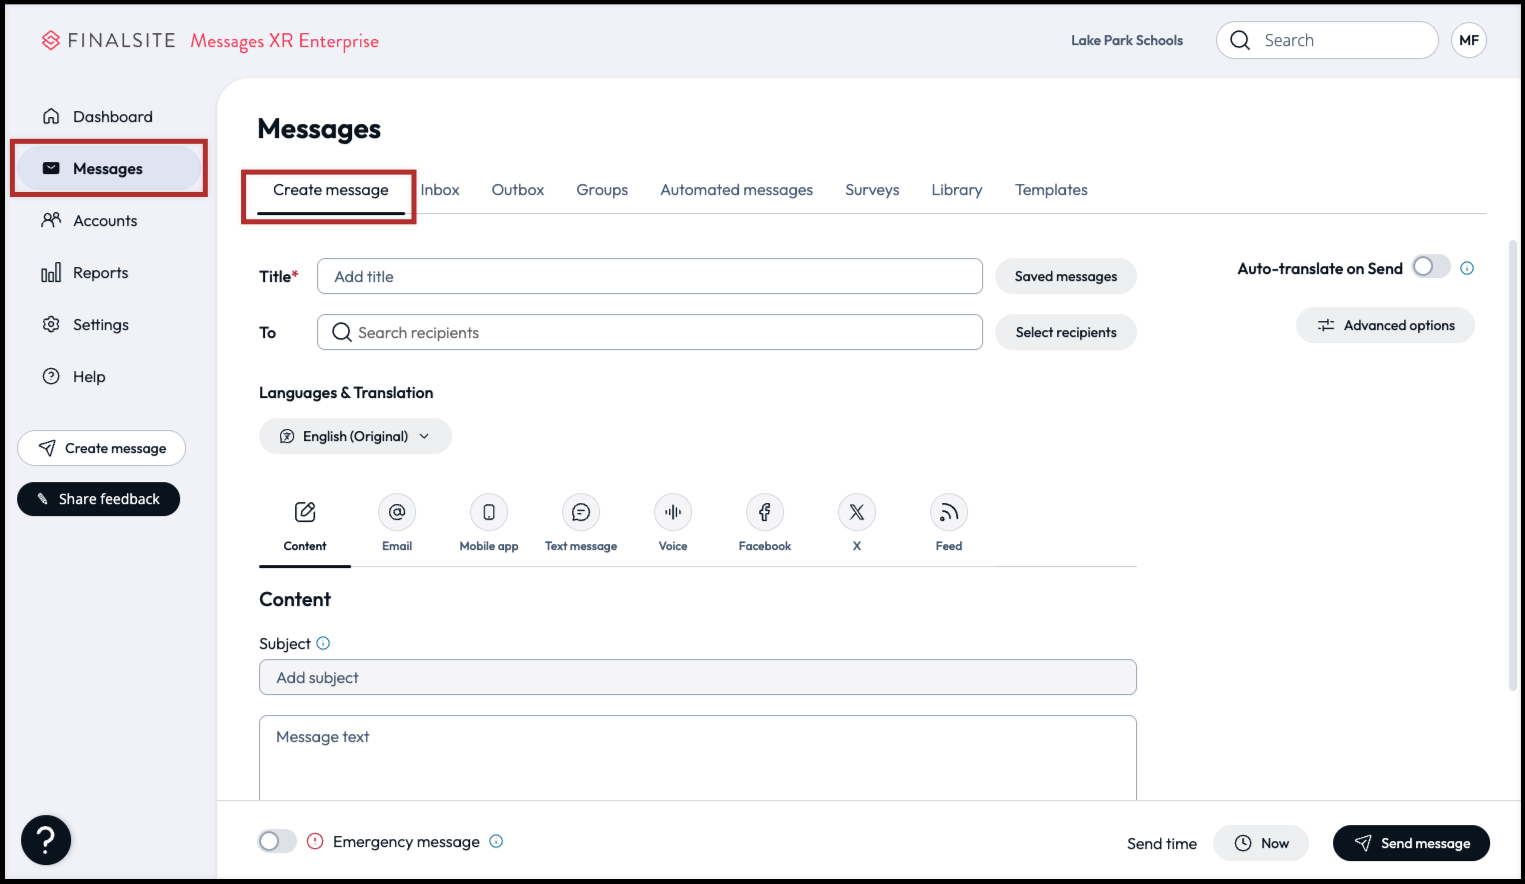The height and width of the screenshot is (884, 1525).
Task: Open the Send time Now selector
Action: [1260, 843]
